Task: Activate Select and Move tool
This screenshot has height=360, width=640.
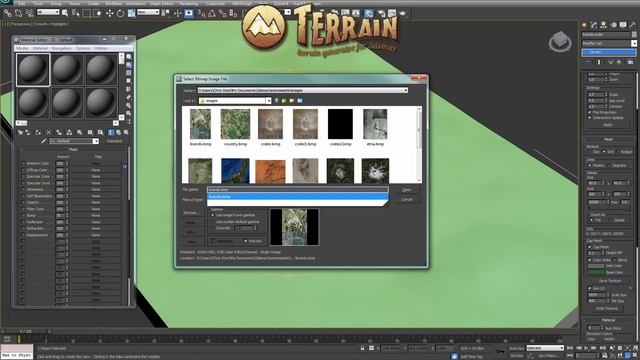Action: coord(109,13)
